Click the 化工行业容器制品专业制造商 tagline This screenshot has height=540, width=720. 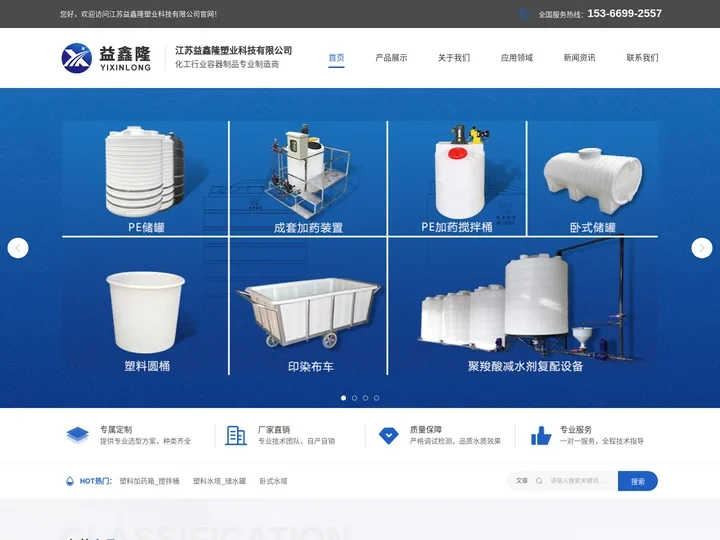(227, 64)
